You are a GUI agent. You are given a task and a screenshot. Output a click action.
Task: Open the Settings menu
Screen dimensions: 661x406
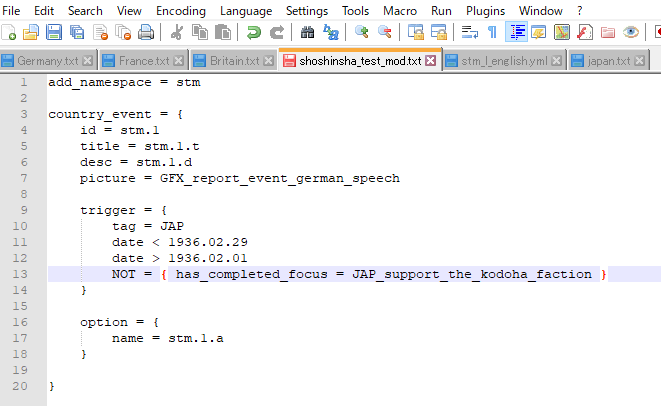tap(306, 11)
